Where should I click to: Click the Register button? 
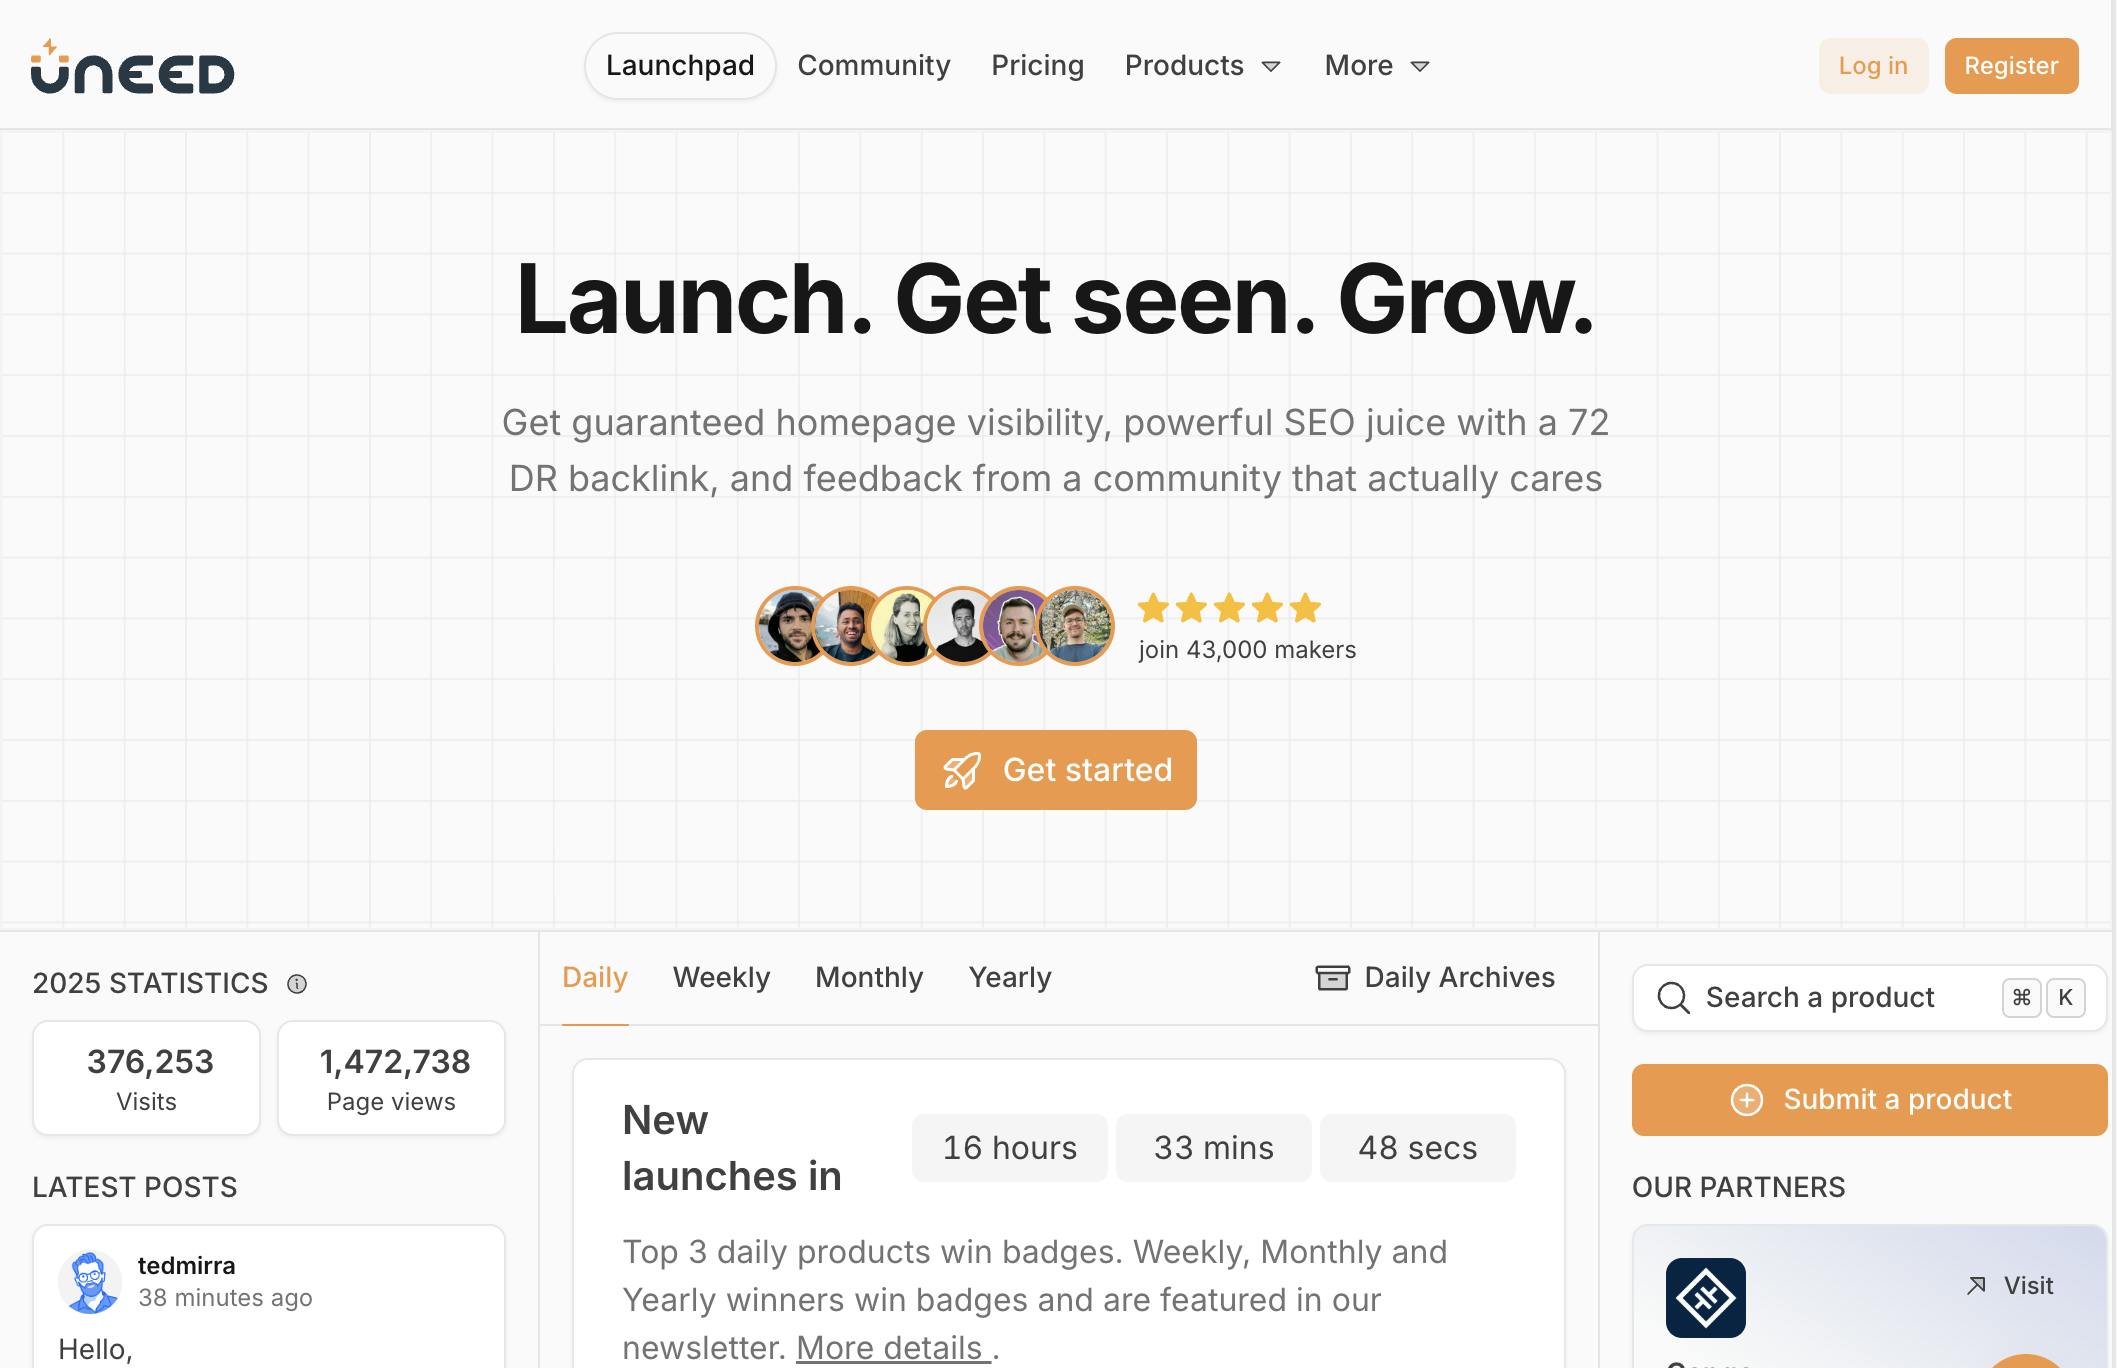coord(2011,65)
